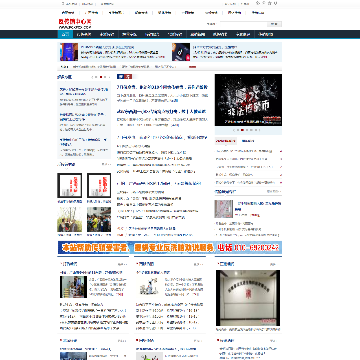Open the TikTok logo thumbnail in top strip
Screen dimensions: 360x360
click(x=181, y=52)
